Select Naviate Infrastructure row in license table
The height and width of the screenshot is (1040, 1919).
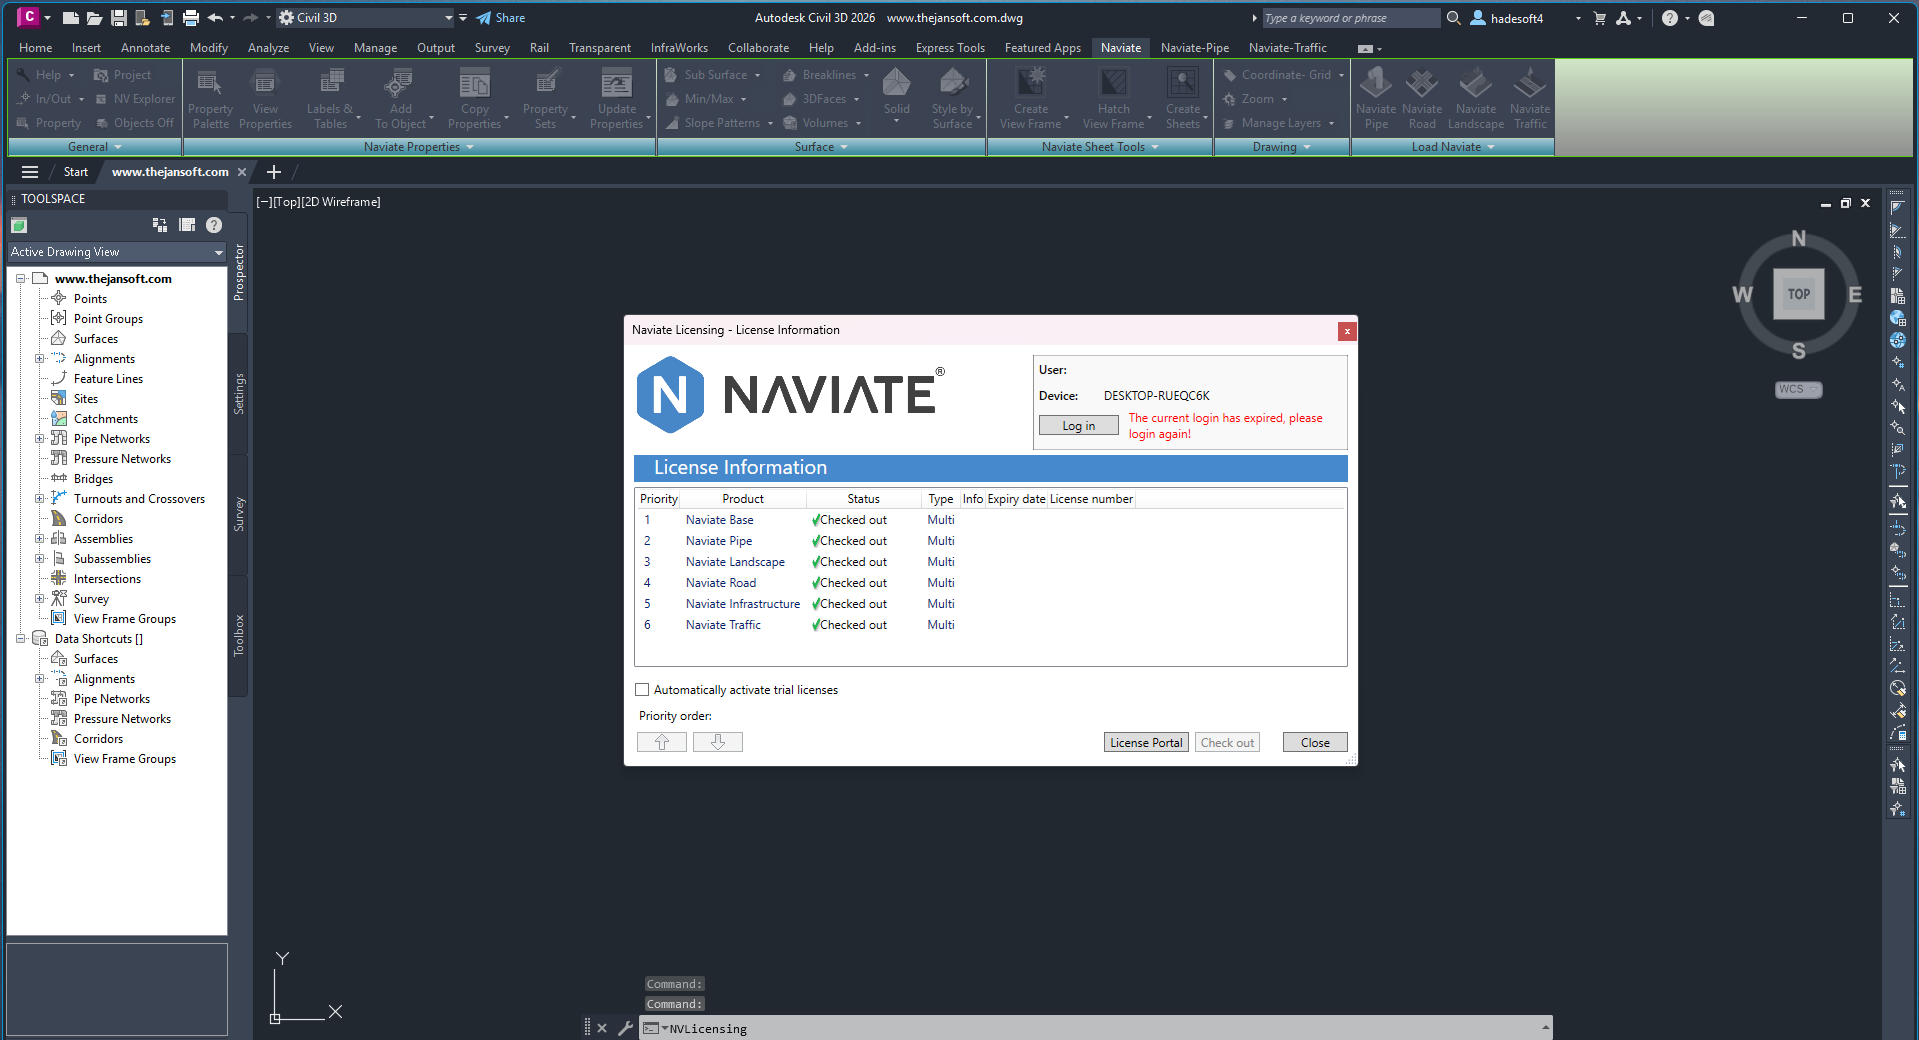[990, 604]
